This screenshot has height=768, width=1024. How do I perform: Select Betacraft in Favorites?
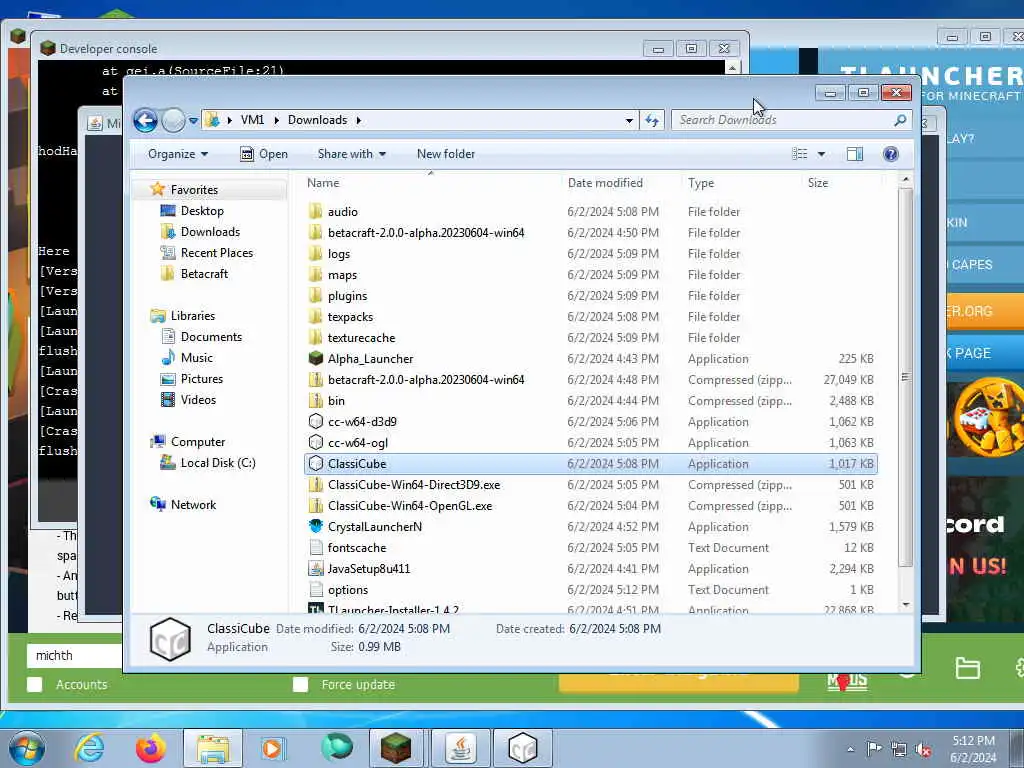[204, 274]
